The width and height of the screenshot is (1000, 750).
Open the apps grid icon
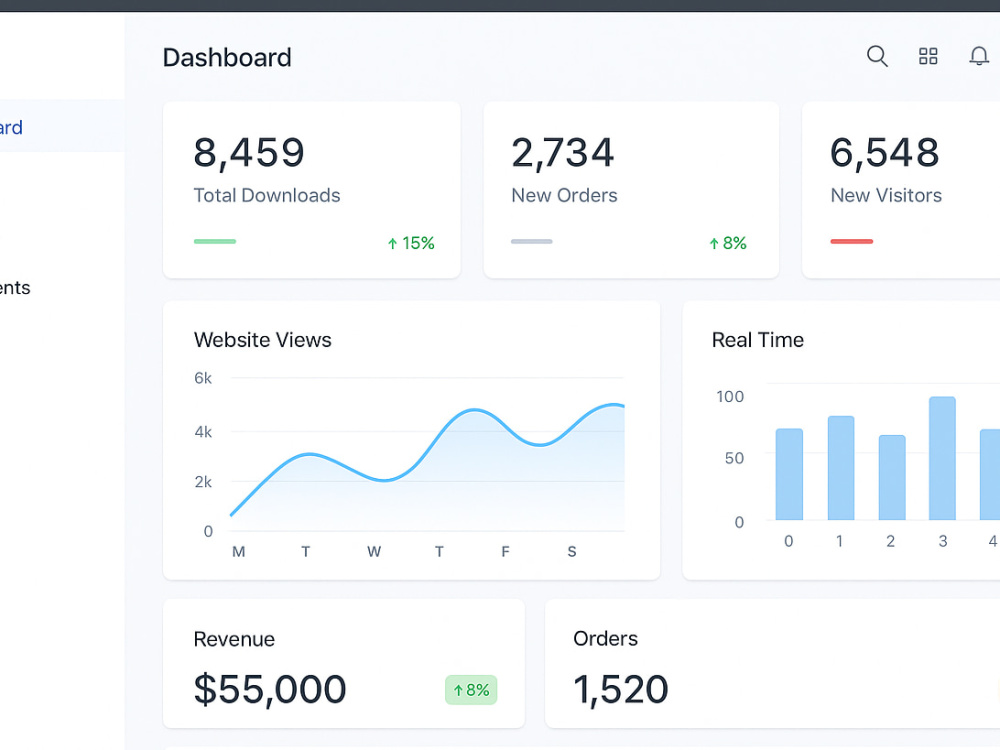click(928, 56)
